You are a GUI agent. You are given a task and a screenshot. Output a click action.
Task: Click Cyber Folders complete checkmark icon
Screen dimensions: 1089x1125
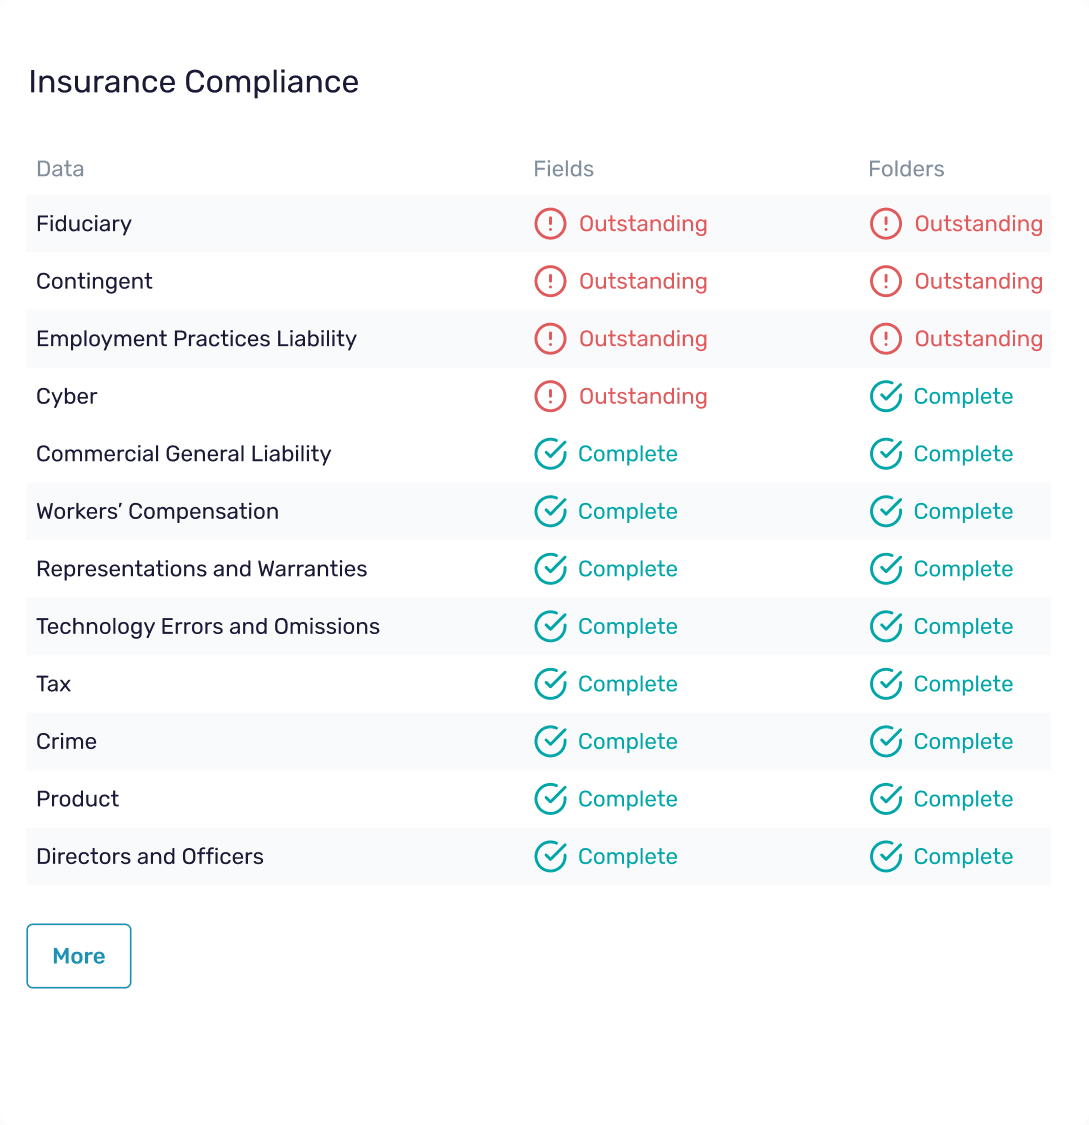886,397
